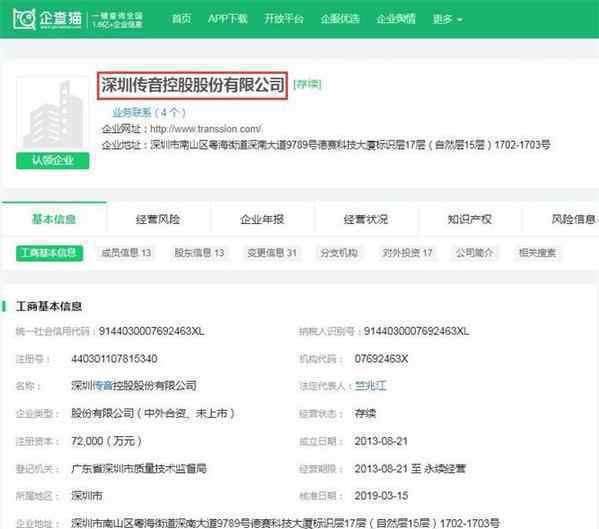
Task: Go to 开放平台 in top navigation
Action: (x=284, y=19)
